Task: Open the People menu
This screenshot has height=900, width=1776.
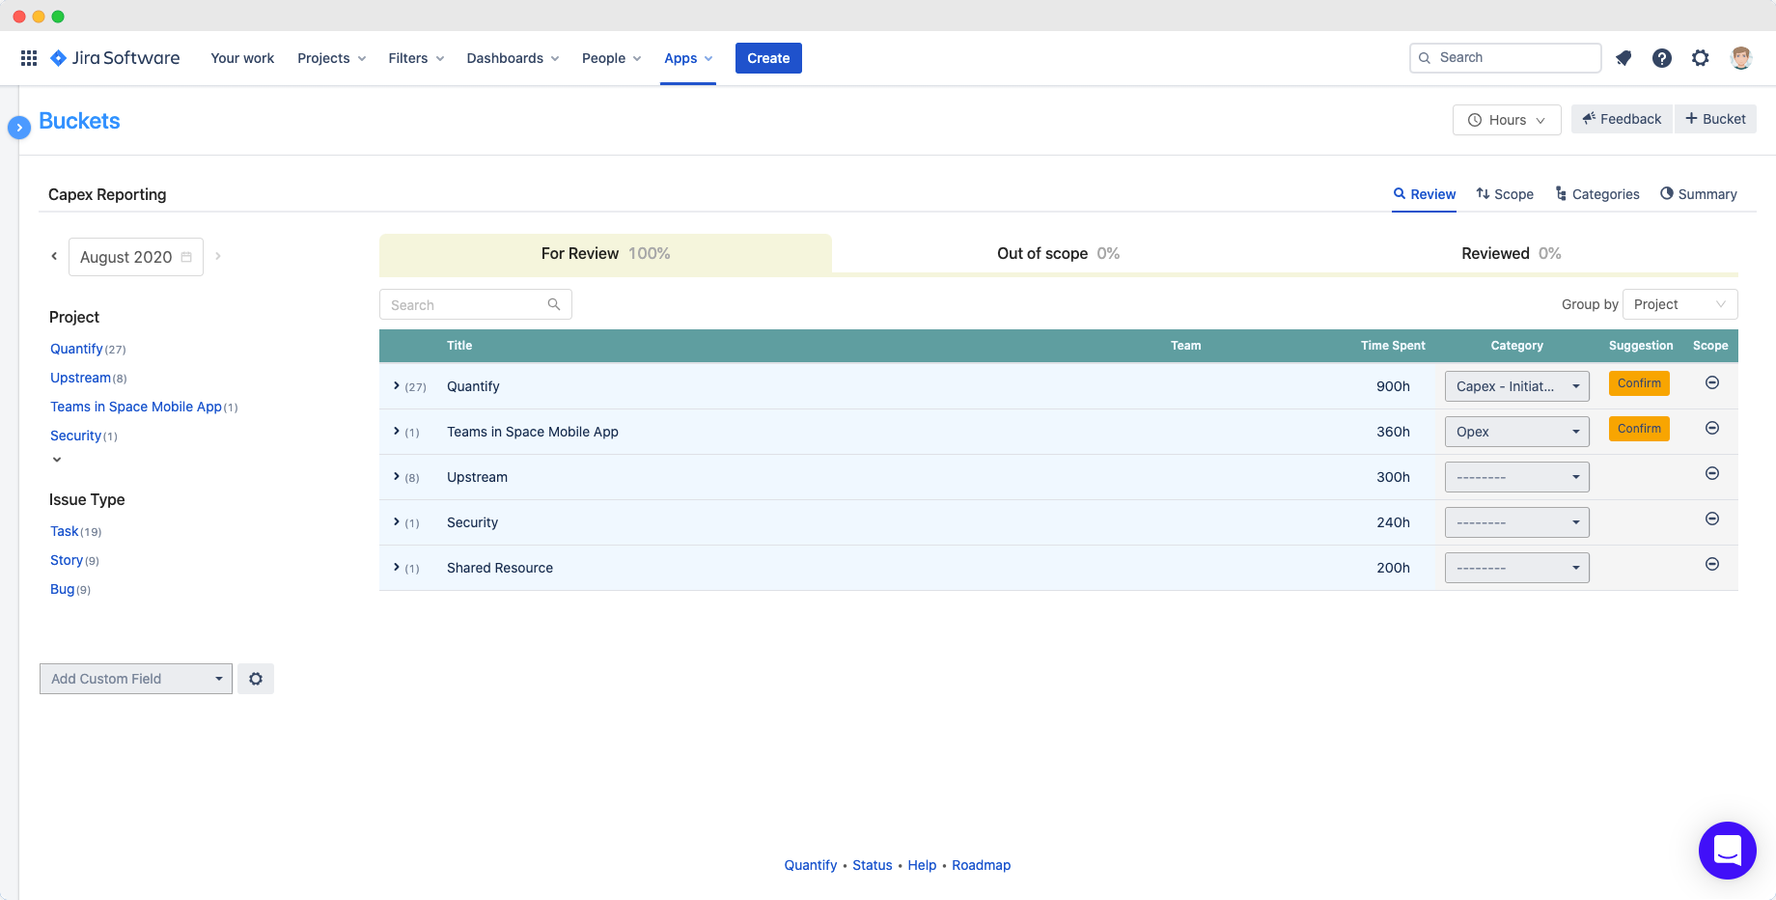Action: 611,58
